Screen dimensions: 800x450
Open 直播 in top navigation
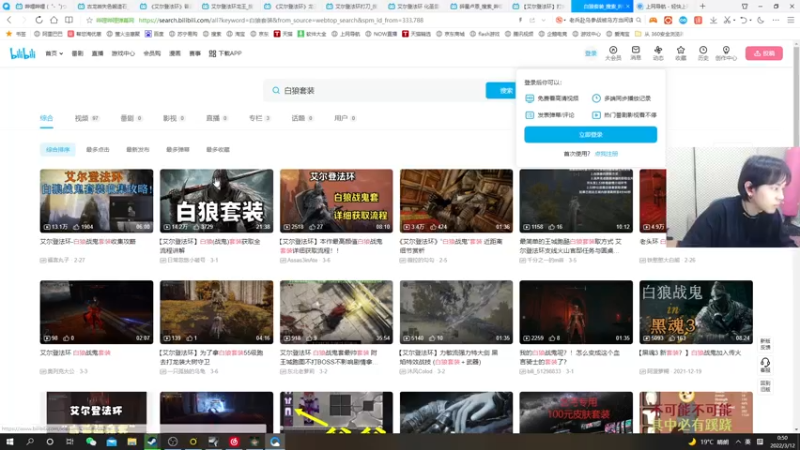(x=97, y=53)
